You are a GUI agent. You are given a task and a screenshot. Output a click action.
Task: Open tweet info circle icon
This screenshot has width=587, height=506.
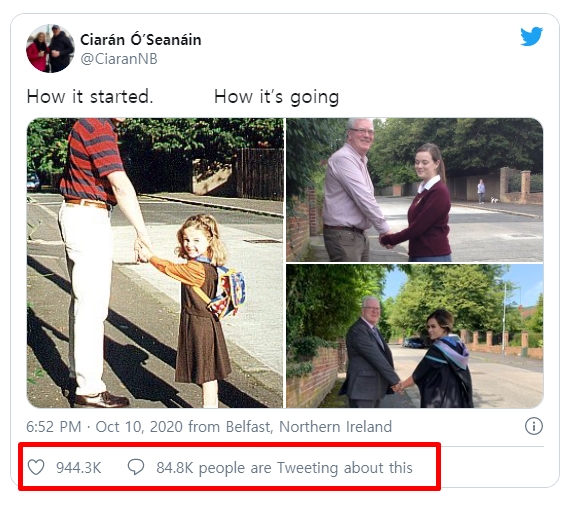(x=533, y=426)
